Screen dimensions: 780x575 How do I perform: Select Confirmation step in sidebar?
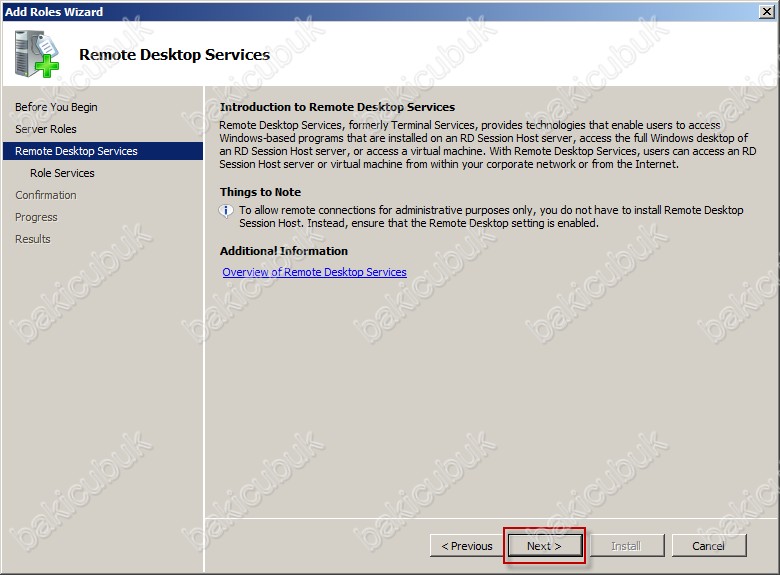pos(46,195)
